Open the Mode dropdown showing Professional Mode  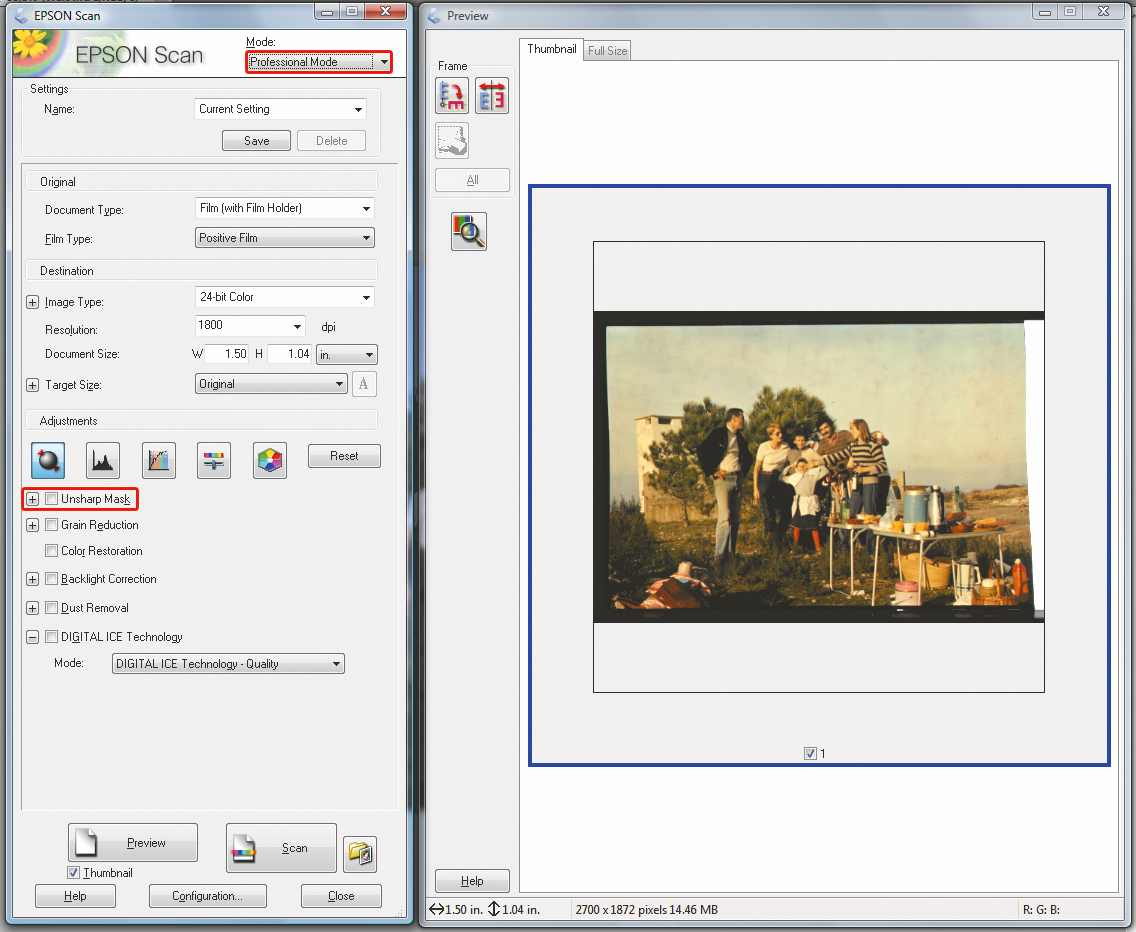[318, 62]
